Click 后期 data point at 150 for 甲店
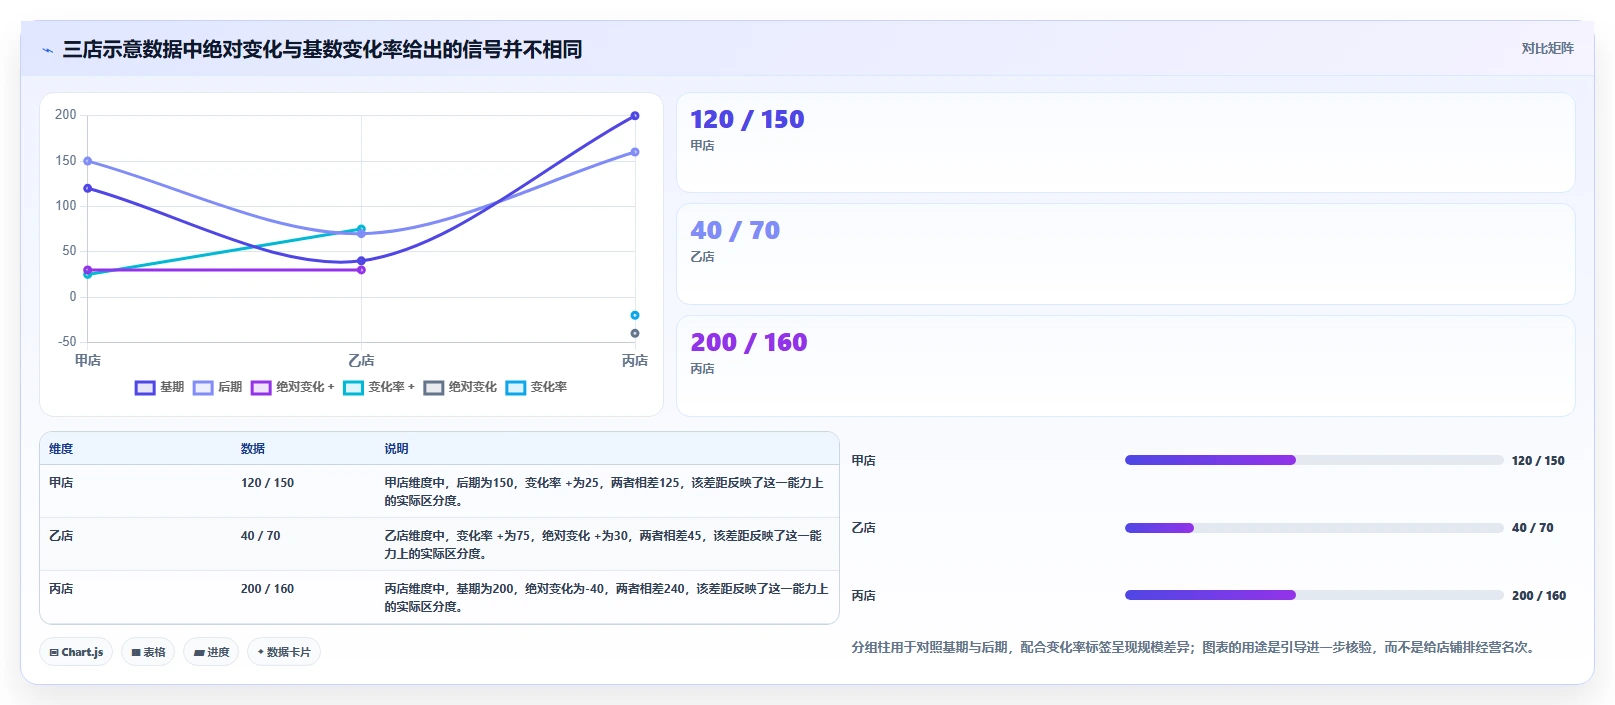The height and width of the screenshot is (705, 1615). point(88,161)
